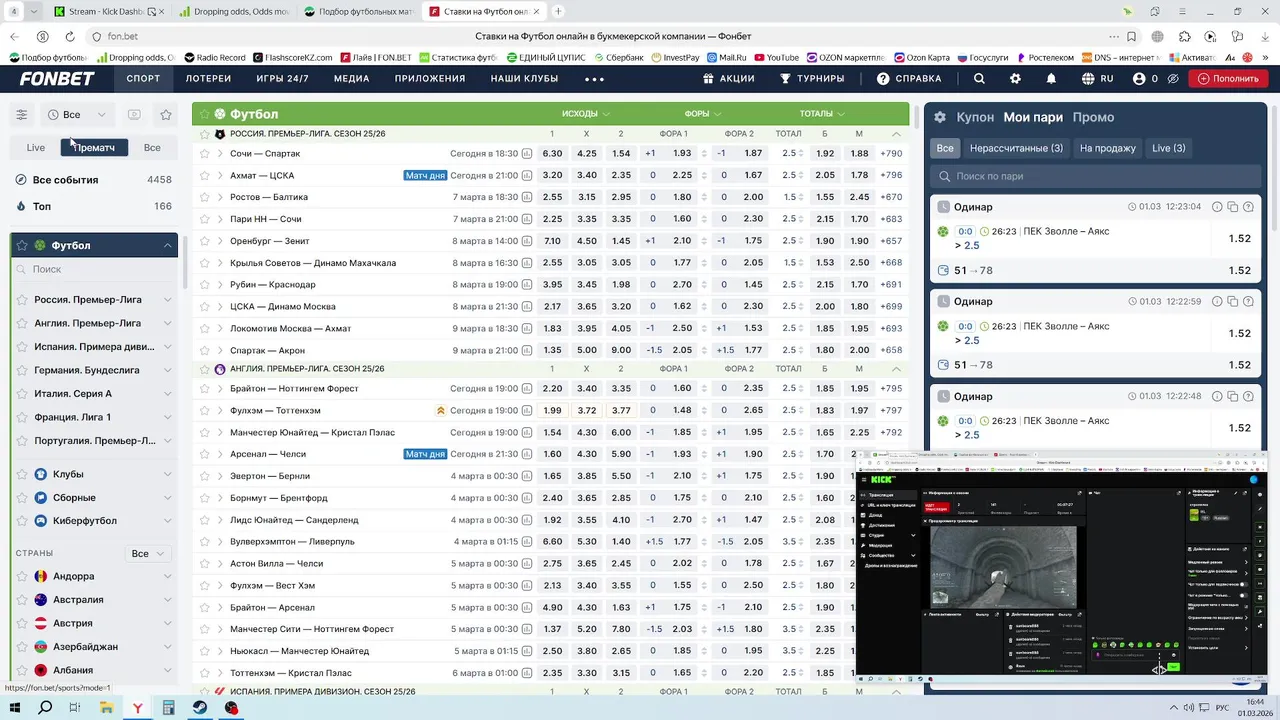Collapse the Футбол sidebar section
This screenshot has height=720, width=1280.
[167, 246]
